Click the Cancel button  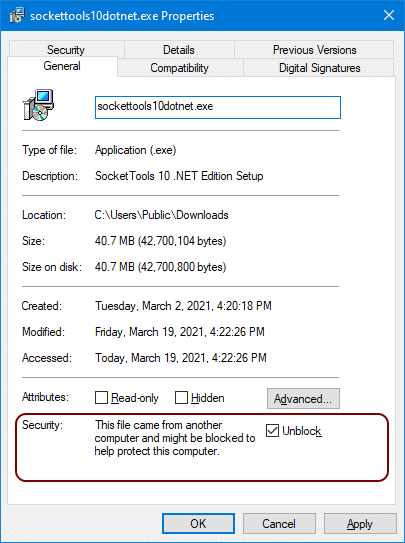[279, 523]
